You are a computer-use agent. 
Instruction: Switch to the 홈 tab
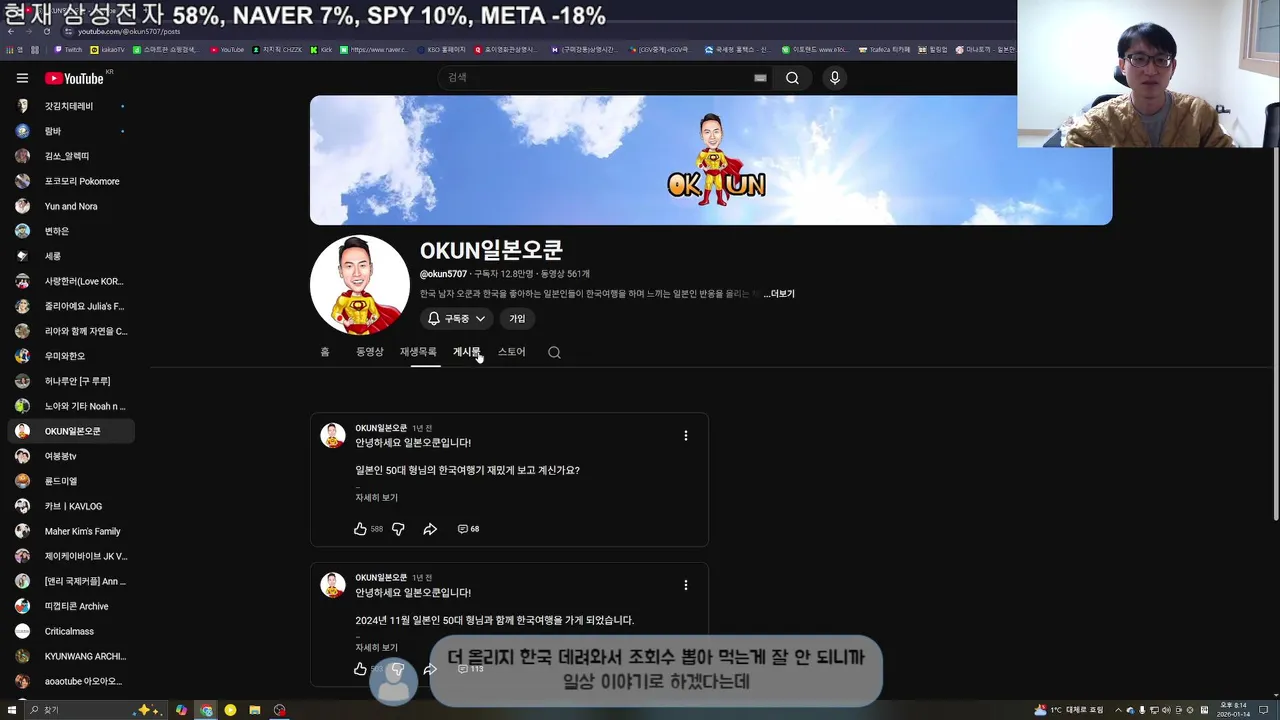click(324, 352)
